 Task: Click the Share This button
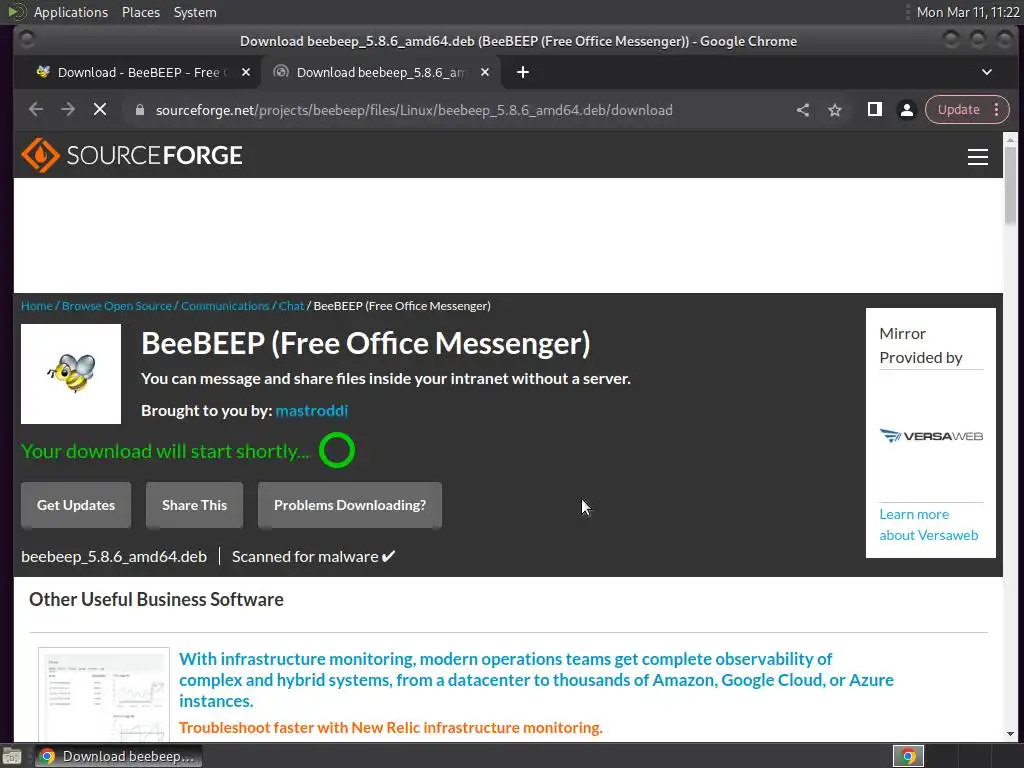pos(195,505)
